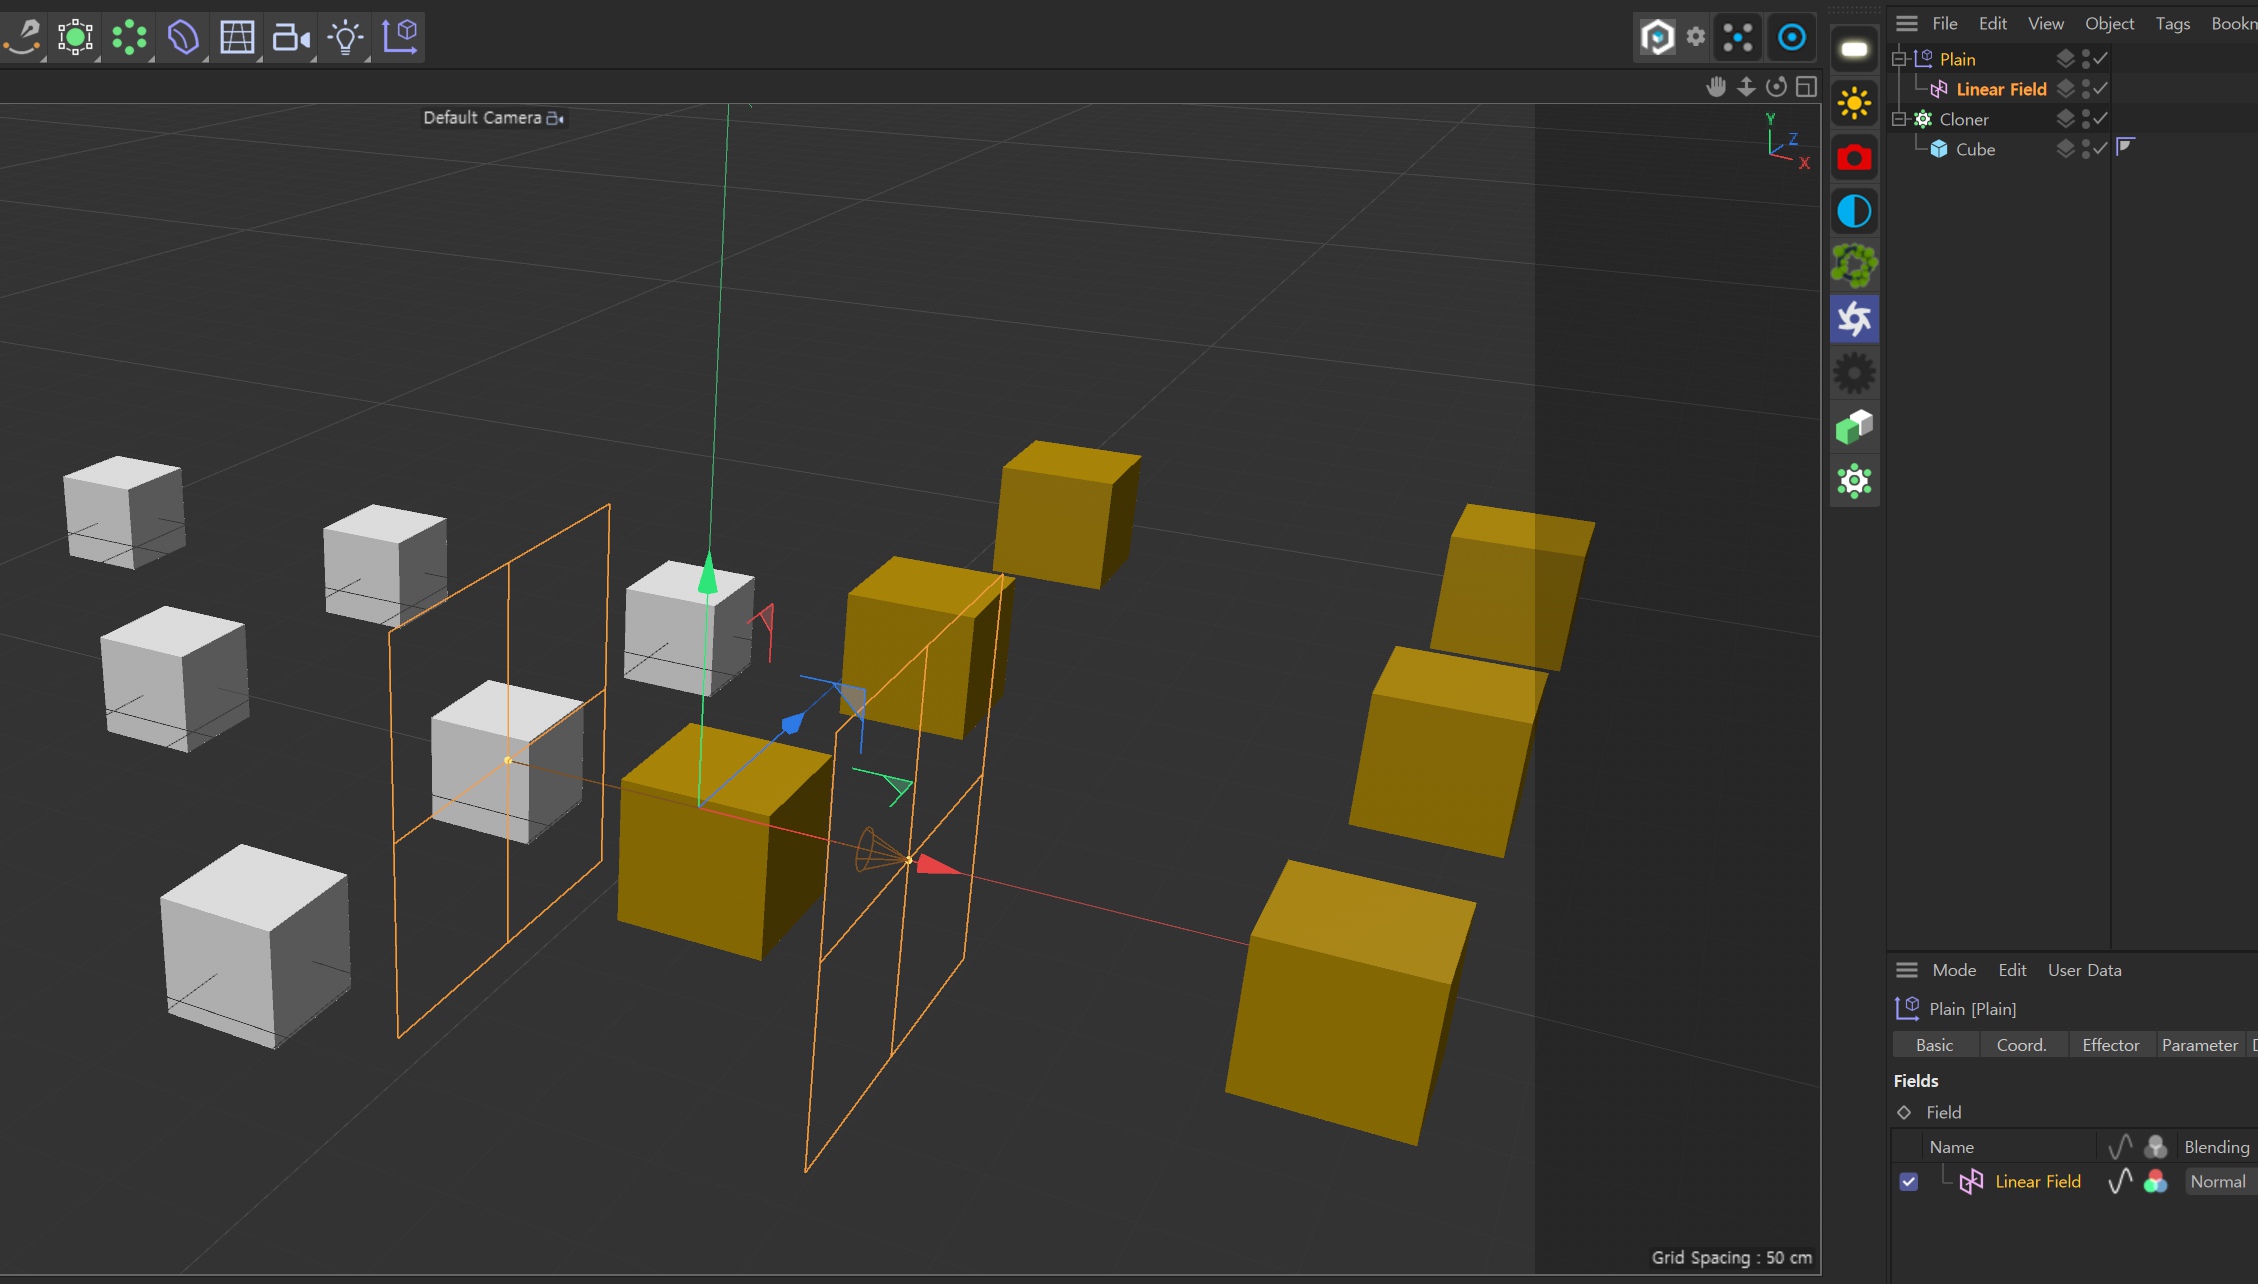Click the Plain effector toolbar icon
Screen dimensions: 2258x1284
click(x=400, y=36)
